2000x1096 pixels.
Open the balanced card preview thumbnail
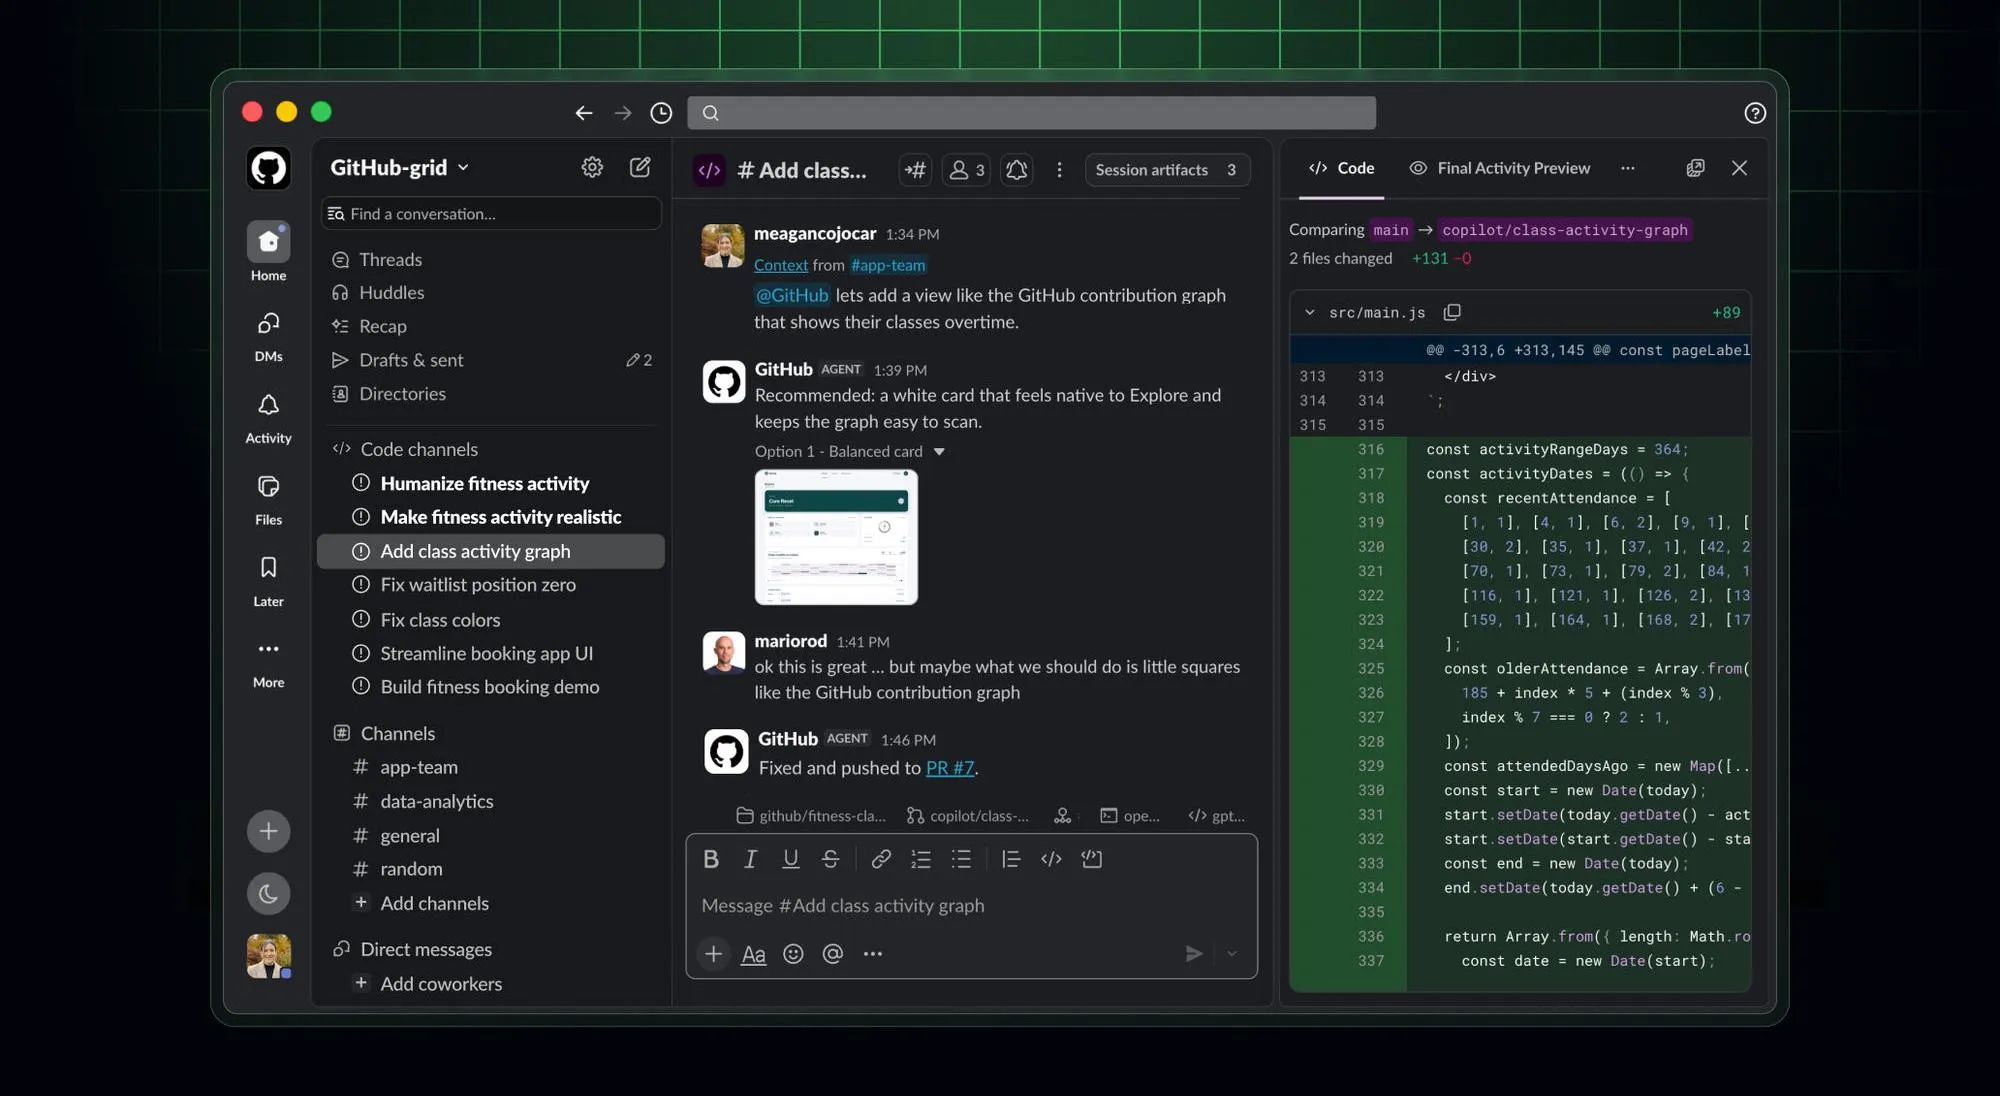pyautogui.click(x=836, y=537)
